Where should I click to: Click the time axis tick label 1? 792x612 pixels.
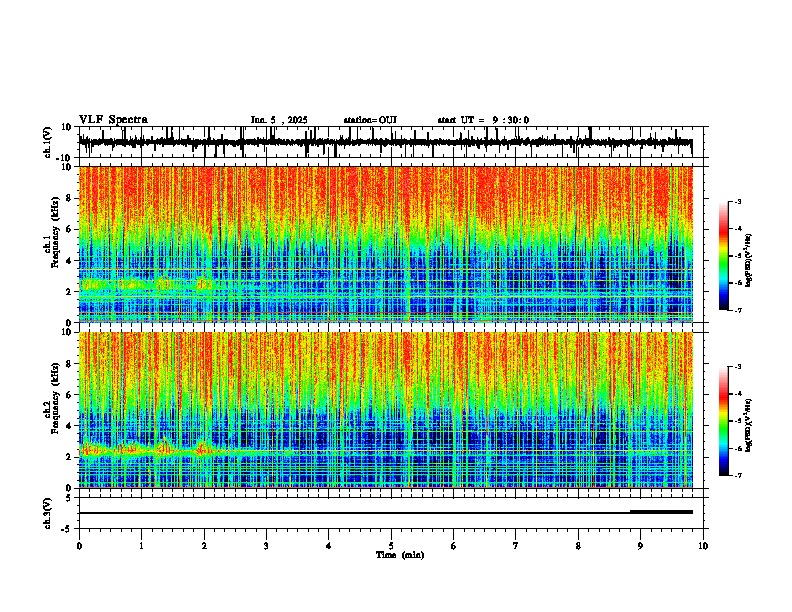coord(142,546)
